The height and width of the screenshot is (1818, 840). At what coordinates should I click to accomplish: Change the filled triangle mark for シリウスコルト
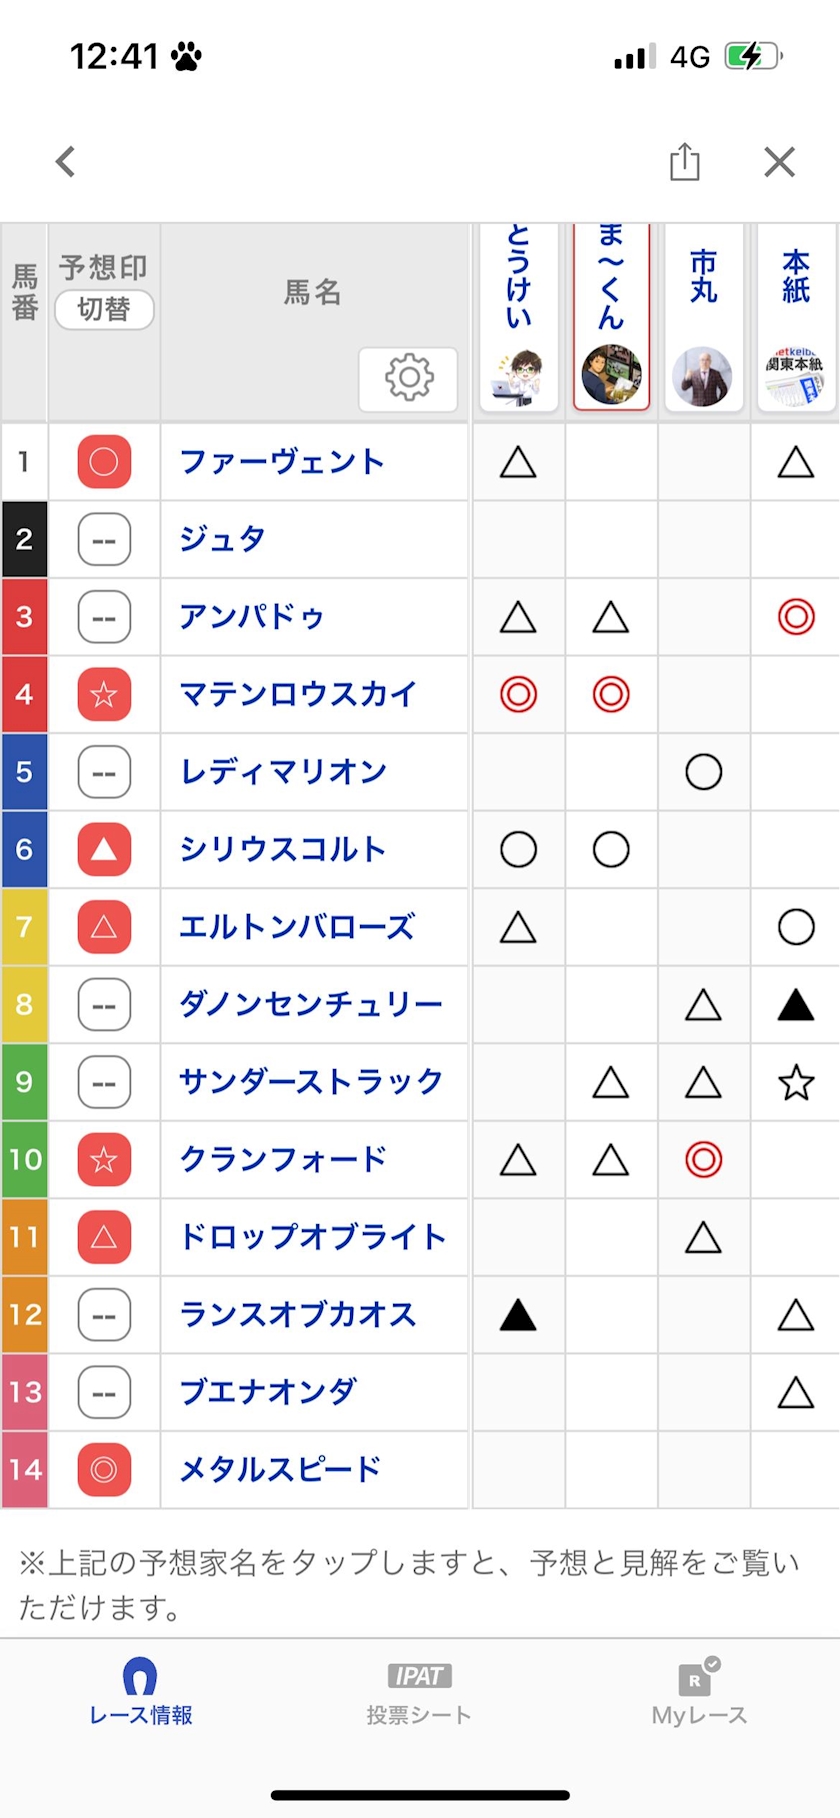click(104, 850)
